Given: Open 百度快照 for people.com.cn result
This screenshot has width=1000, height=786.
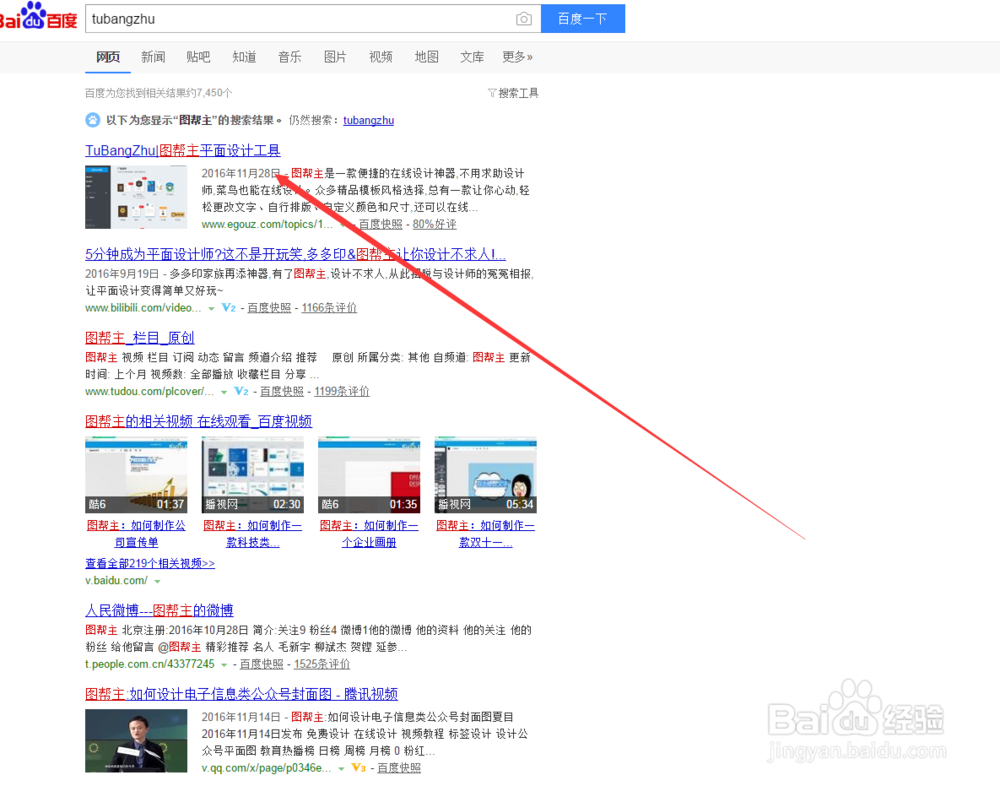Looking at the screenshot, I should click(x=261, y=665).
